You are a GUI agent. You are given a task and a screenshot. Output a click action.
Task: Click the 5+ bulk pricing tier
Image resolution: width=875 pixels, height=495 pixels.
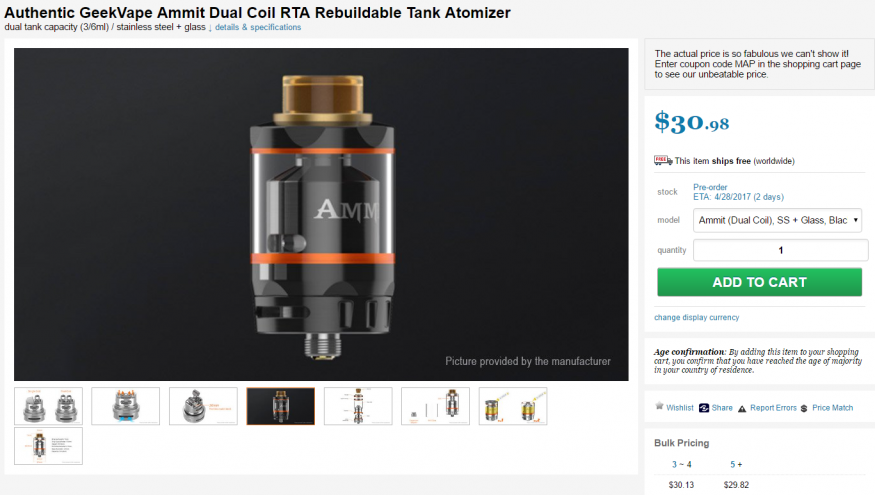[736, 464]
